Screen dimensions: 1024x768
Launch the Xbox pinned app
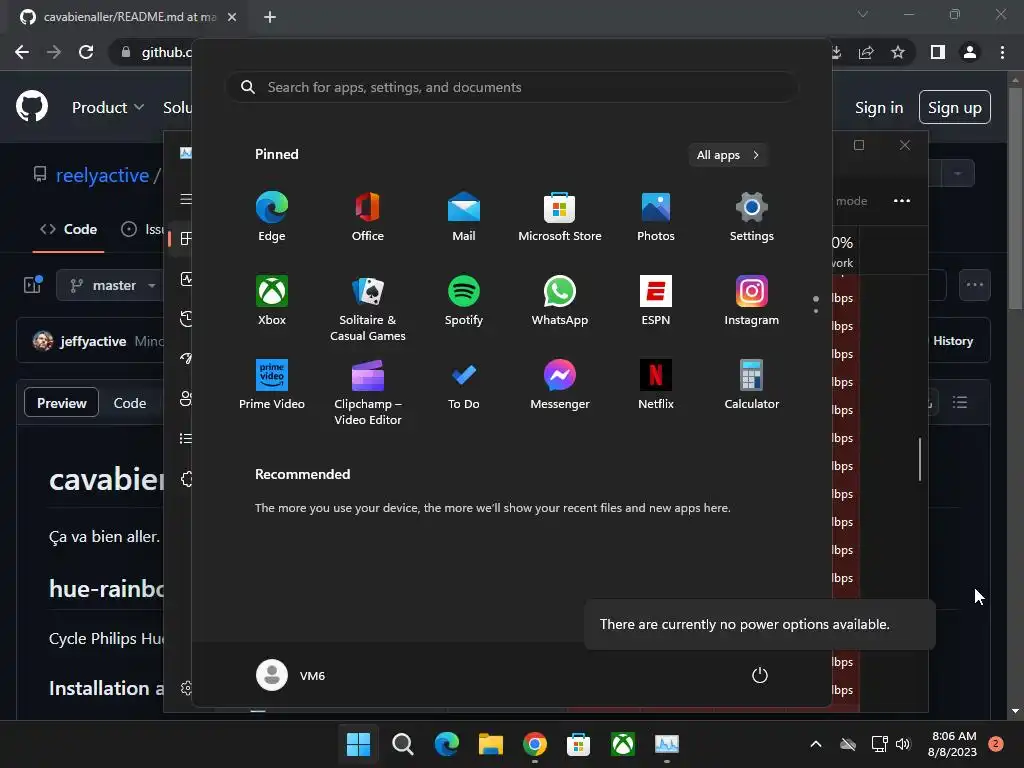click(x=272, y=301)
